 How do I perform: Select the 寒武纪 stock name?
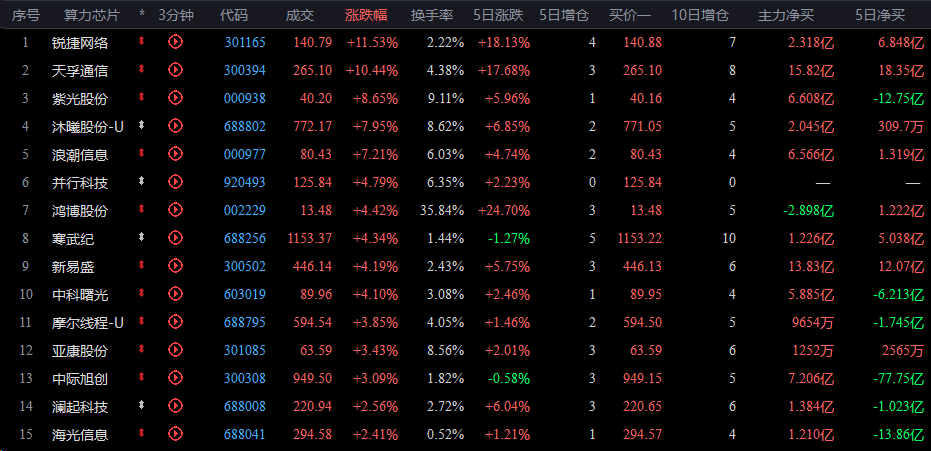click(x=73, y=239)
